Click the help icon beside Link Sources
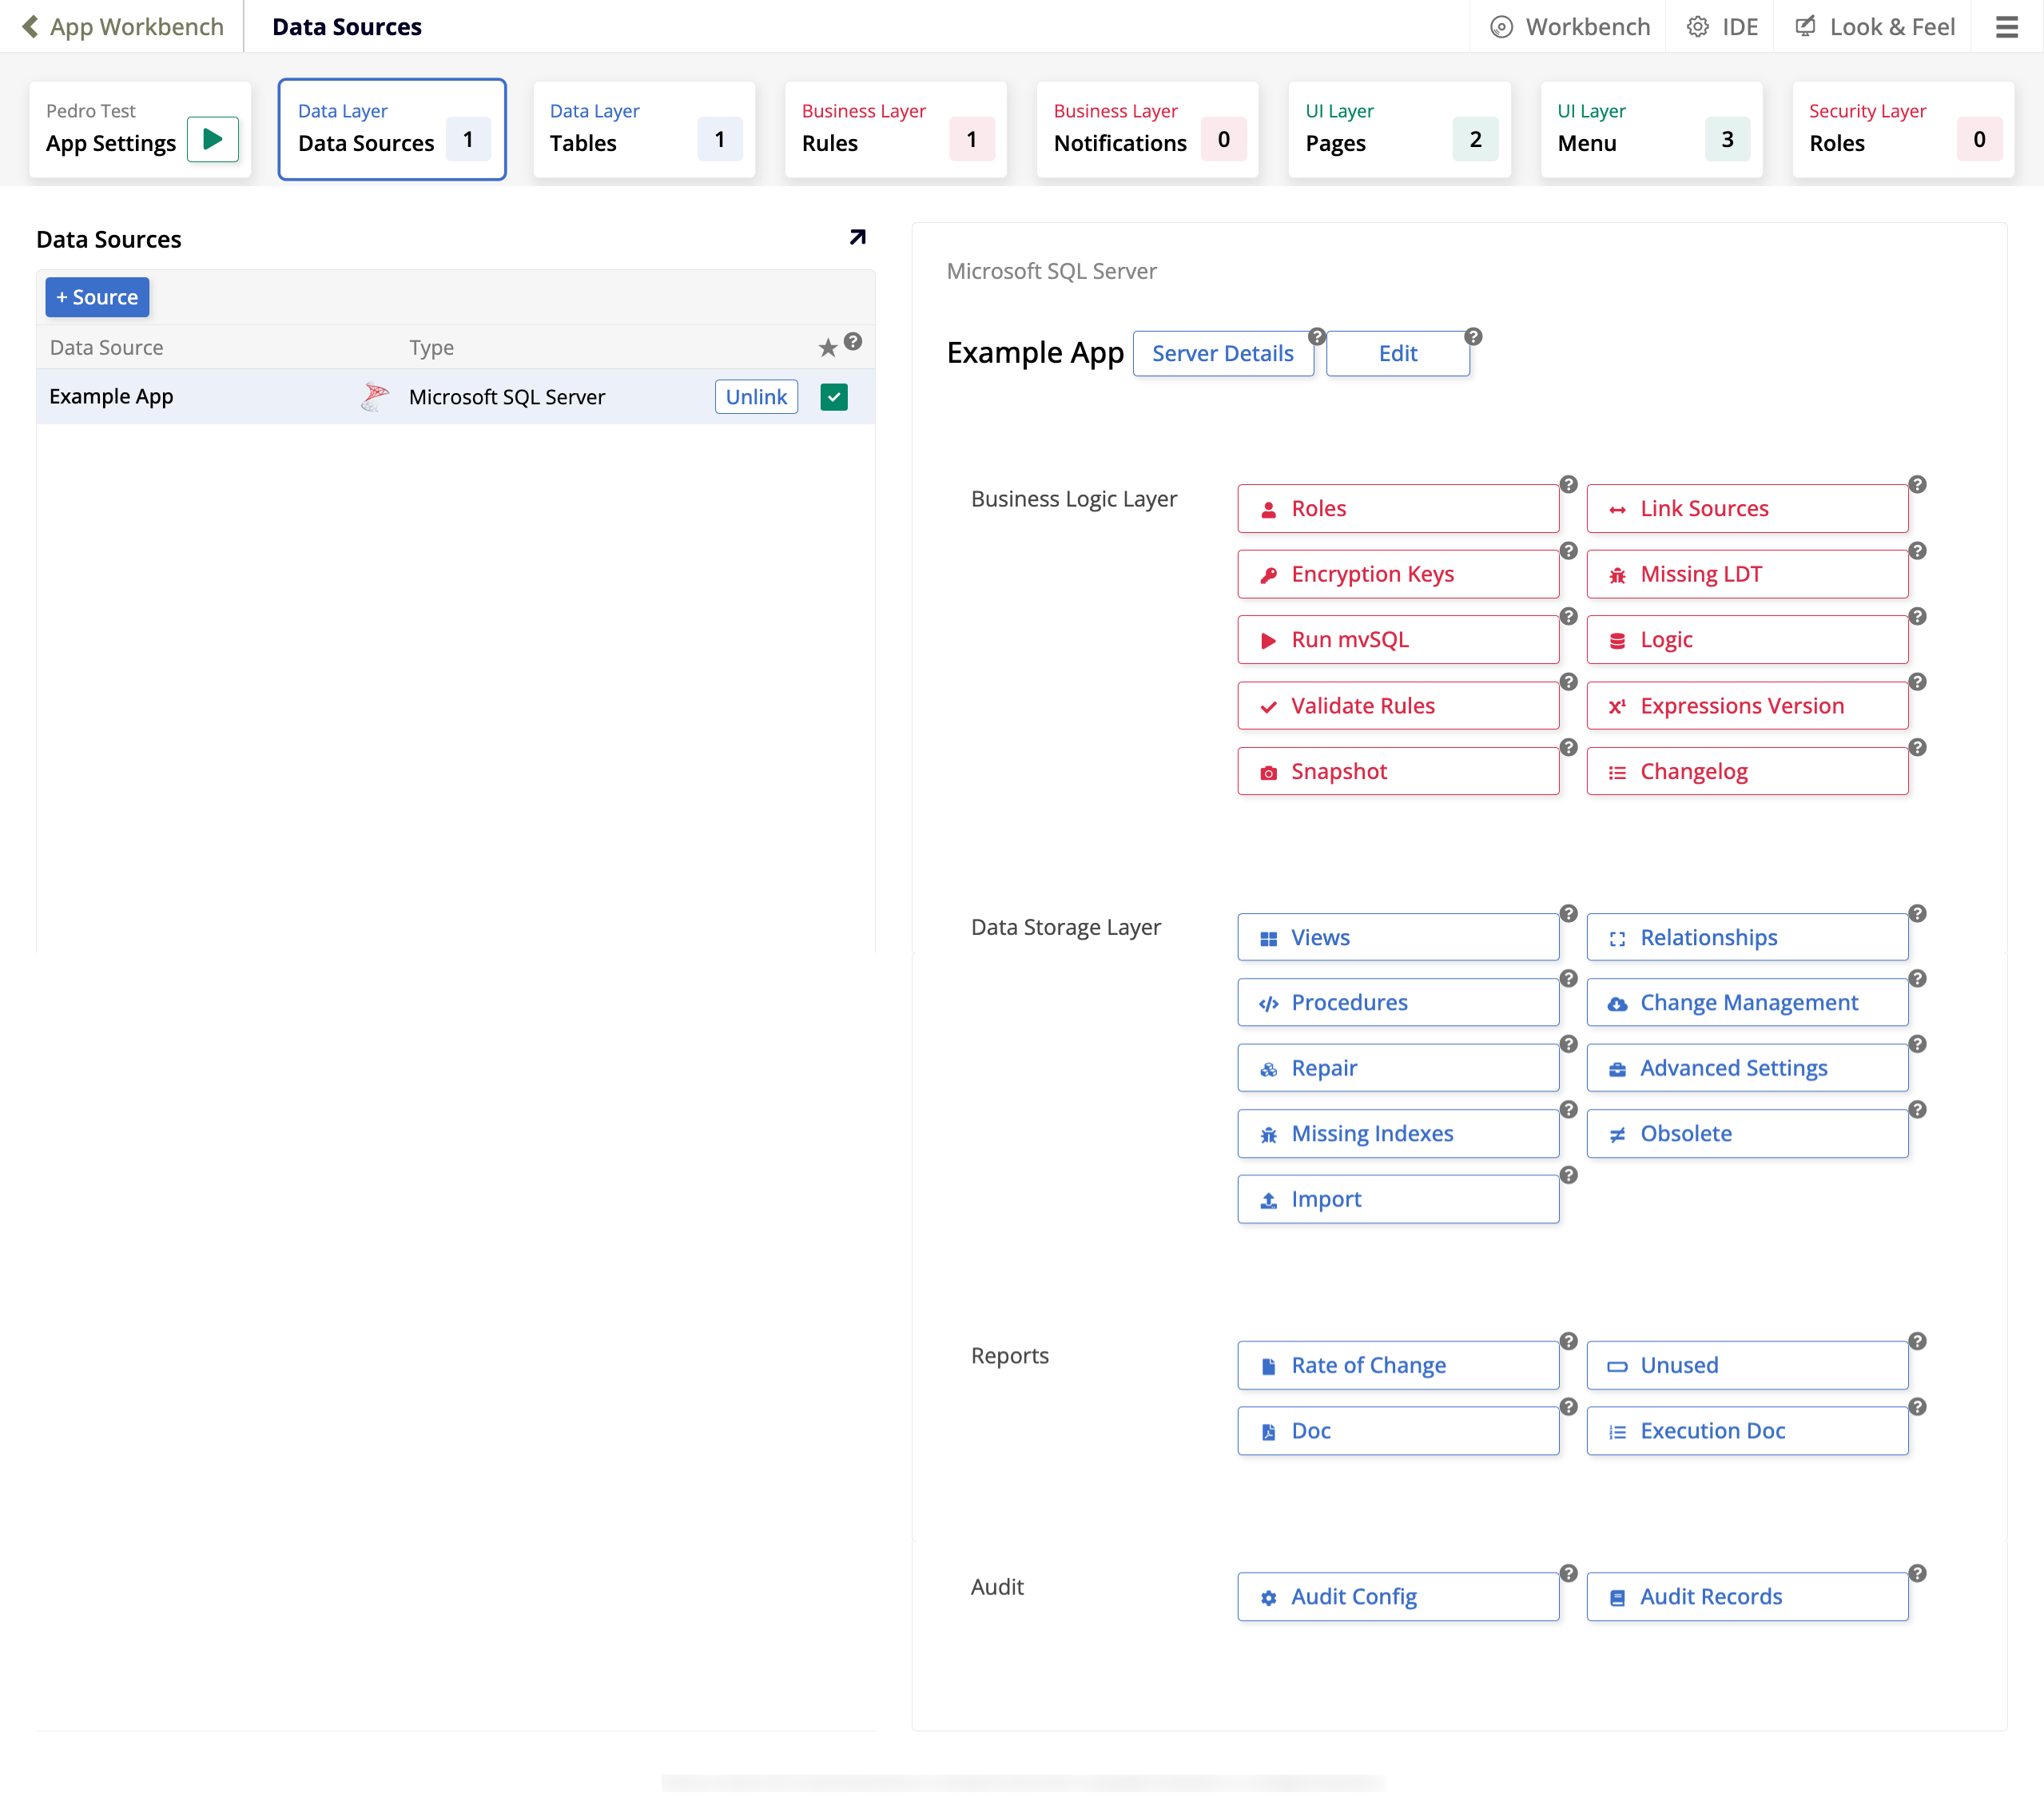This screenshot has width=2044, height=1797. click(x=1917, y=485)
